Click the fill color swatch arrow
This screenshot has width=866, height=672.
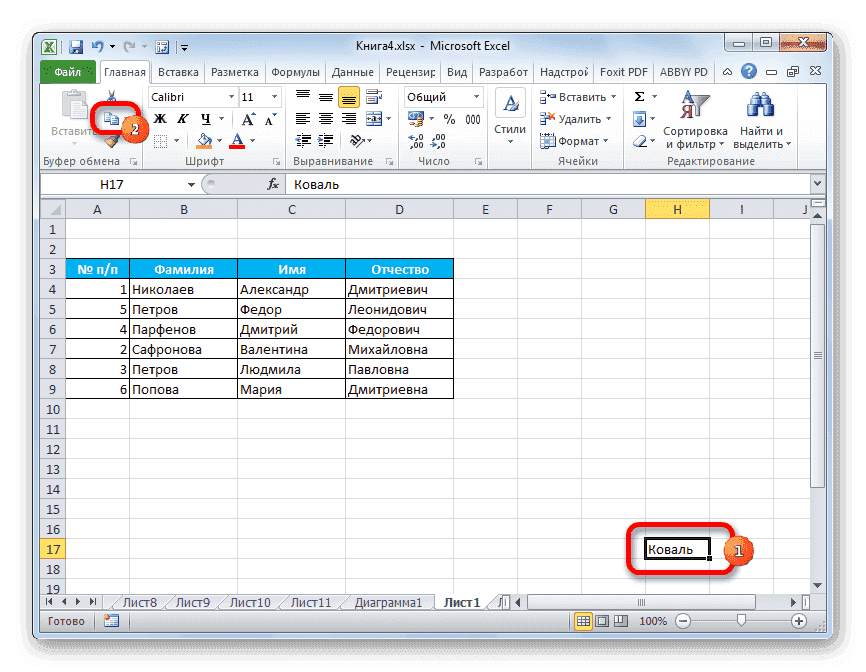[219, 139]
